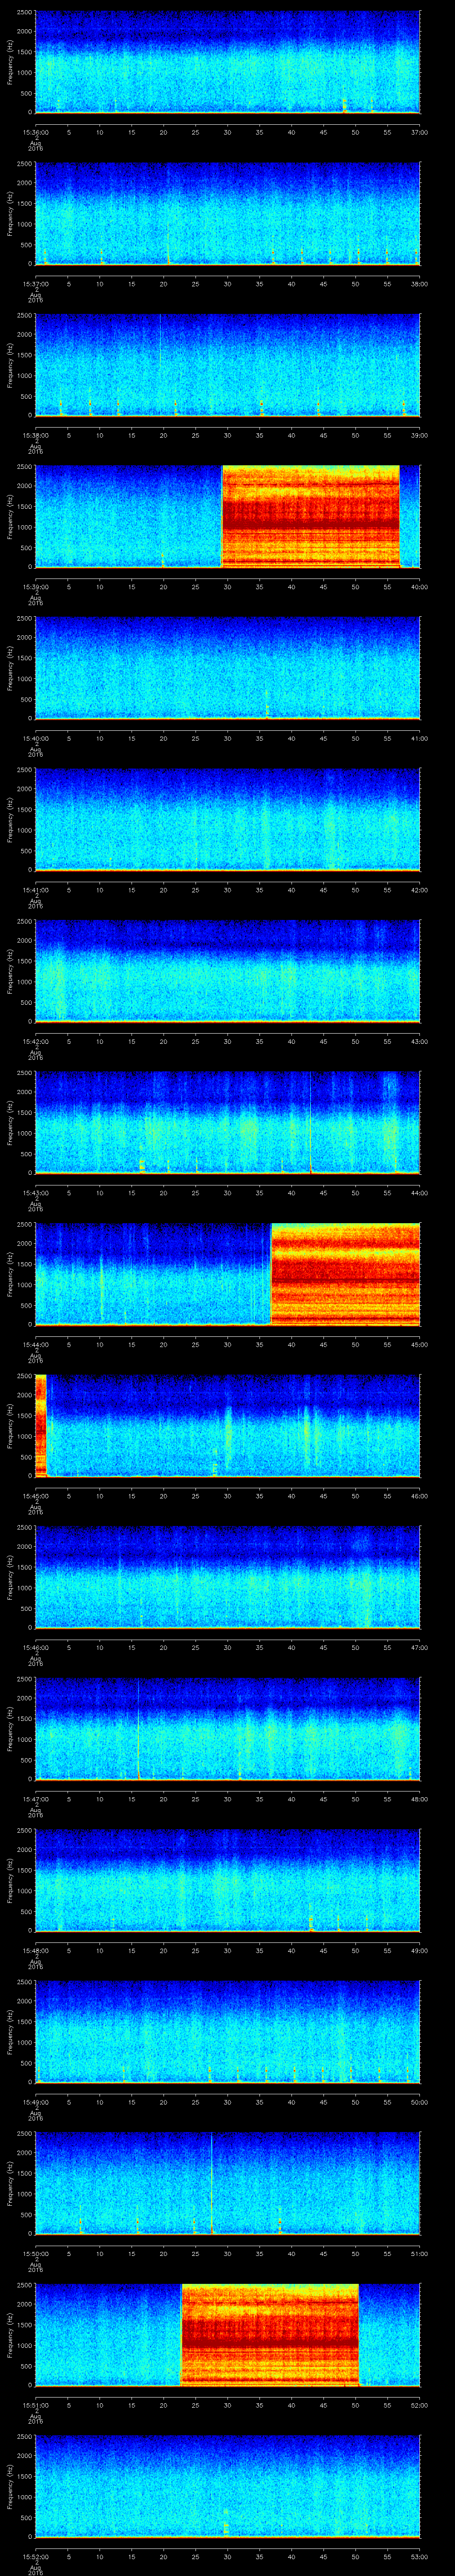Click the red noise block in the 15:44 spectrogram

point(345,1273)
